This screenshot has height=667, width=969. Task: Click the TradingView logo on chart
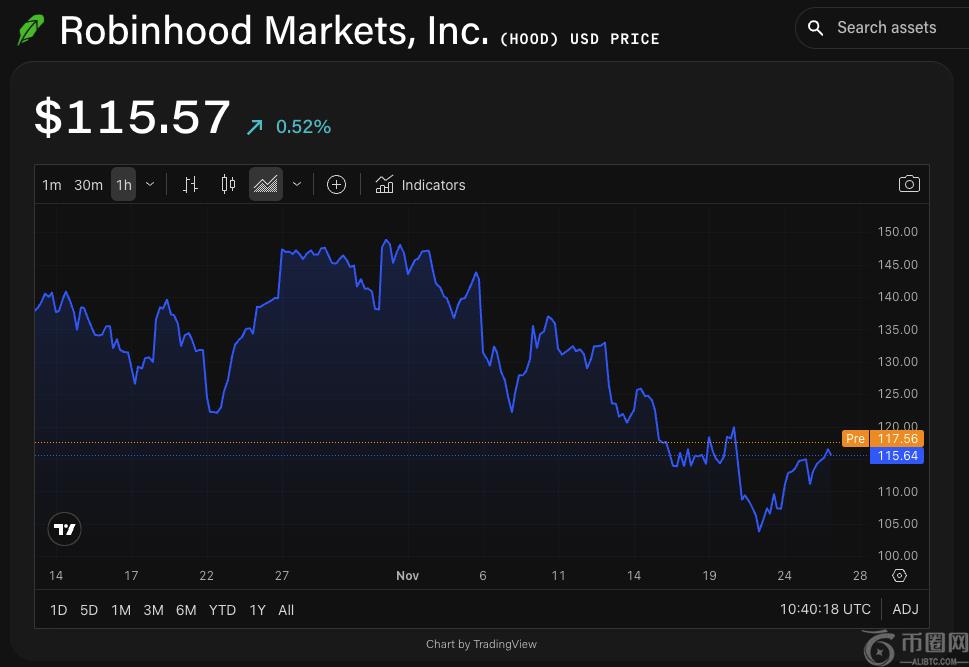coord(65,529)
